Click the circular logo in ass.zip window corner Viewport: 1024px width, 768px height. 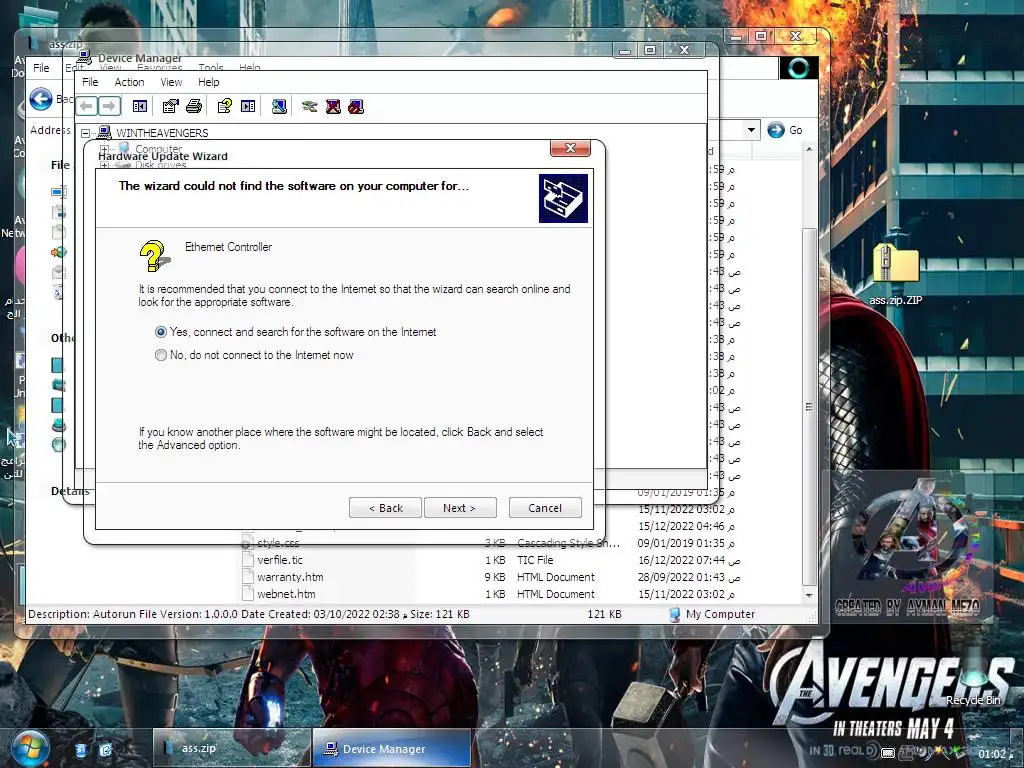[798, 68]
